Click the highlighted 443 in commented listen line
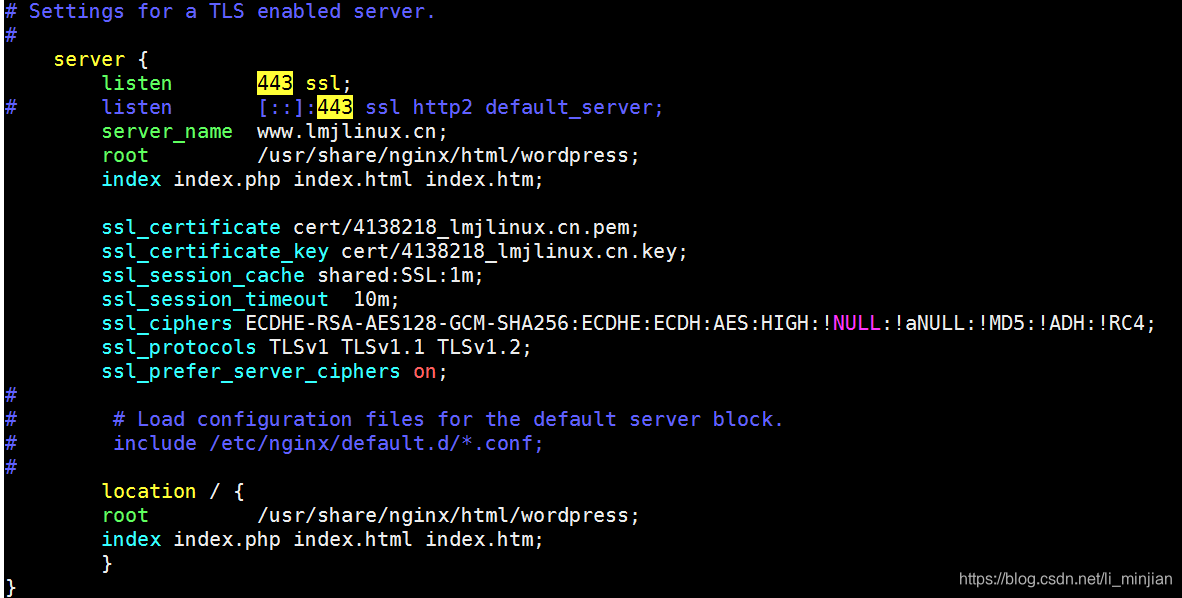This screenshot has width=1182, height=598. click(335, 107)
